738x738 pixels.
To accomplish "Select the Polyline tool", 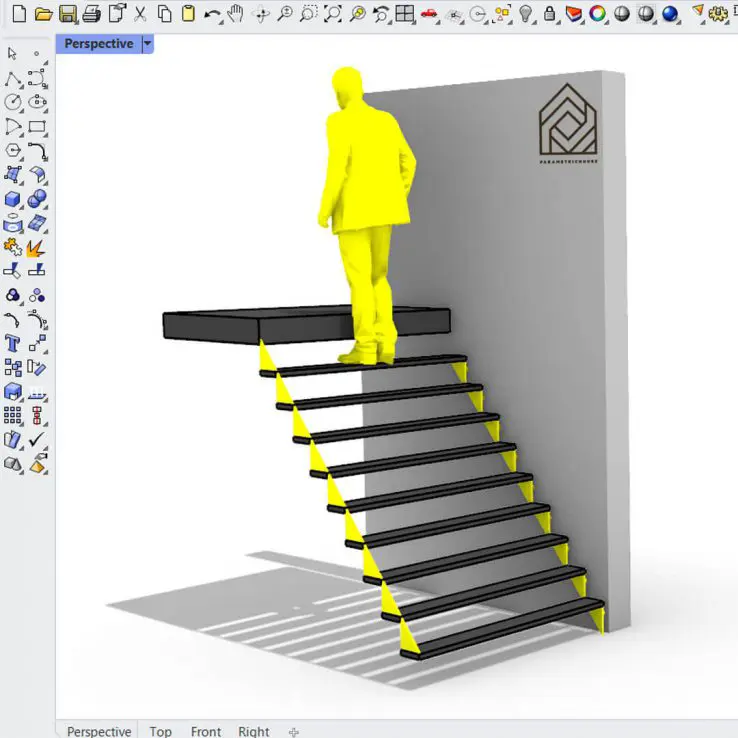I will [x=13, y=78].
